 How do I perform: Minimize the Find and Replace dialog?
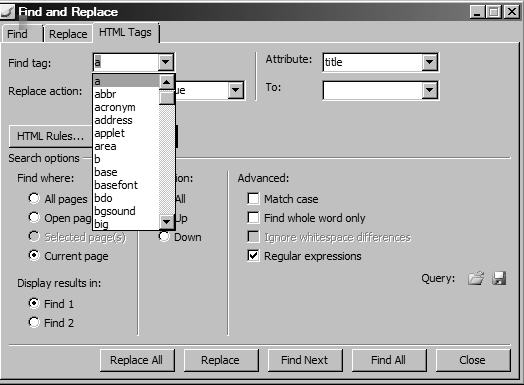pos(477,12)
